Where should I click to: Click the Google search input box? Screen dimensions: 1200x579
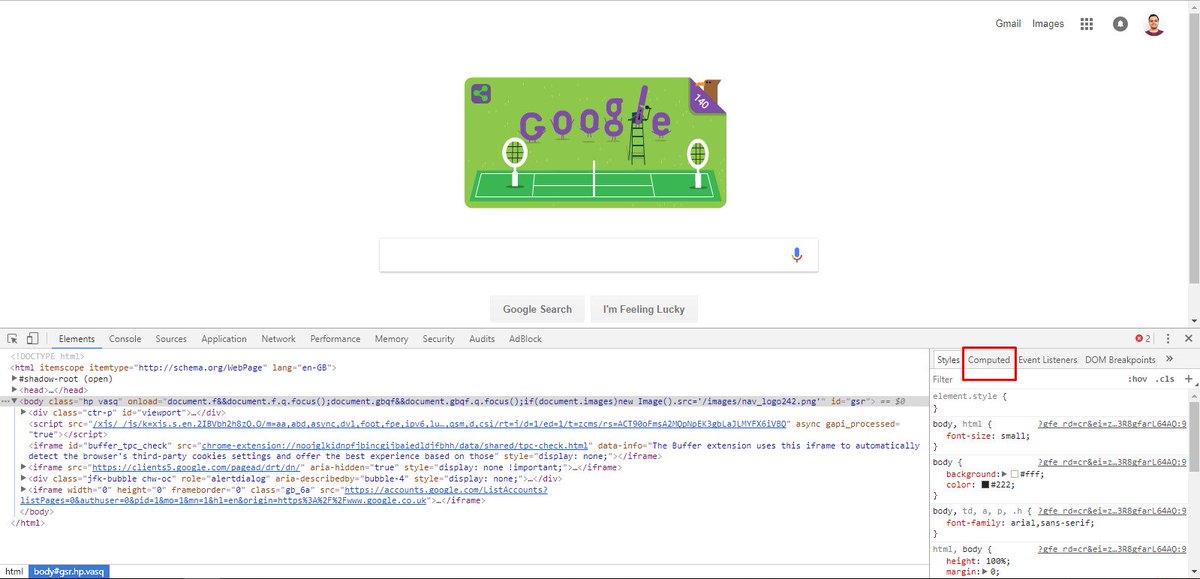point(599,255)
